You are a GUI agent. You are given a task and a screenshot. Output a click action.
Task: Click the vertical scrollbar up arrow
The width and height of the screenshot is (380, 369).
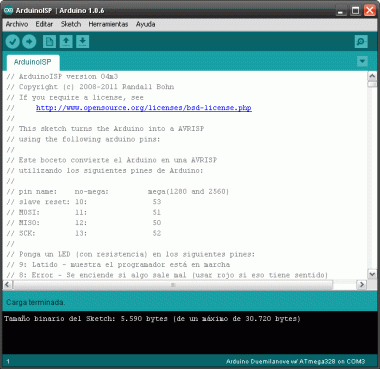[x=372, y=76]
